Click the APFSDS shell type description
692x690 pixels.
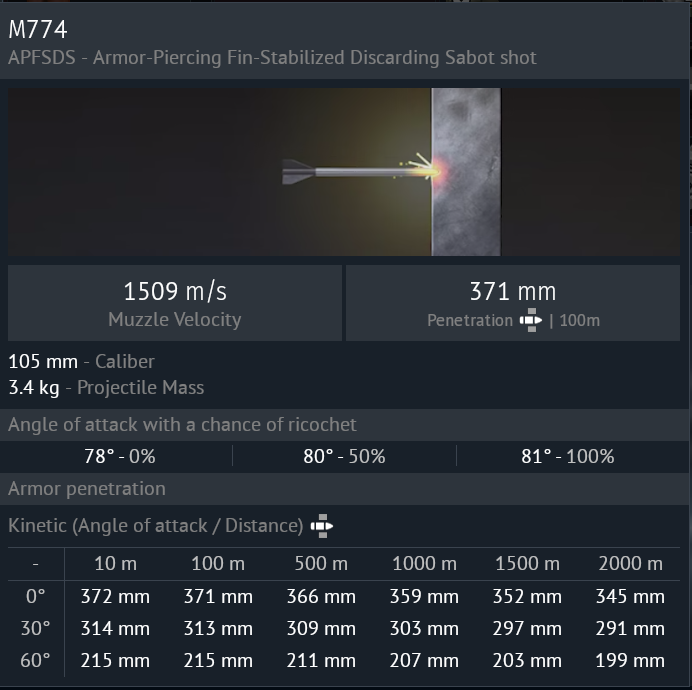pos(272,57)
